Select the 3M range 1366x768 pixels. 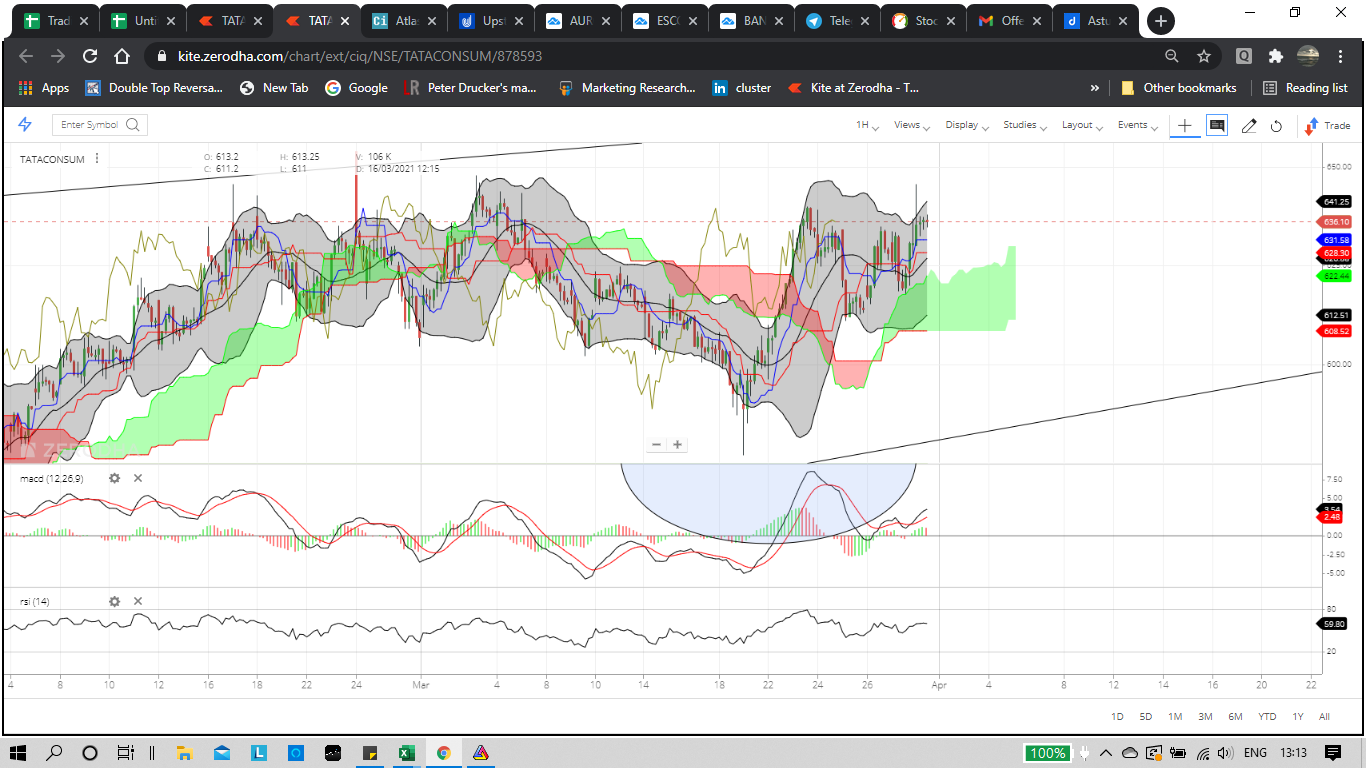[1205, 716]
